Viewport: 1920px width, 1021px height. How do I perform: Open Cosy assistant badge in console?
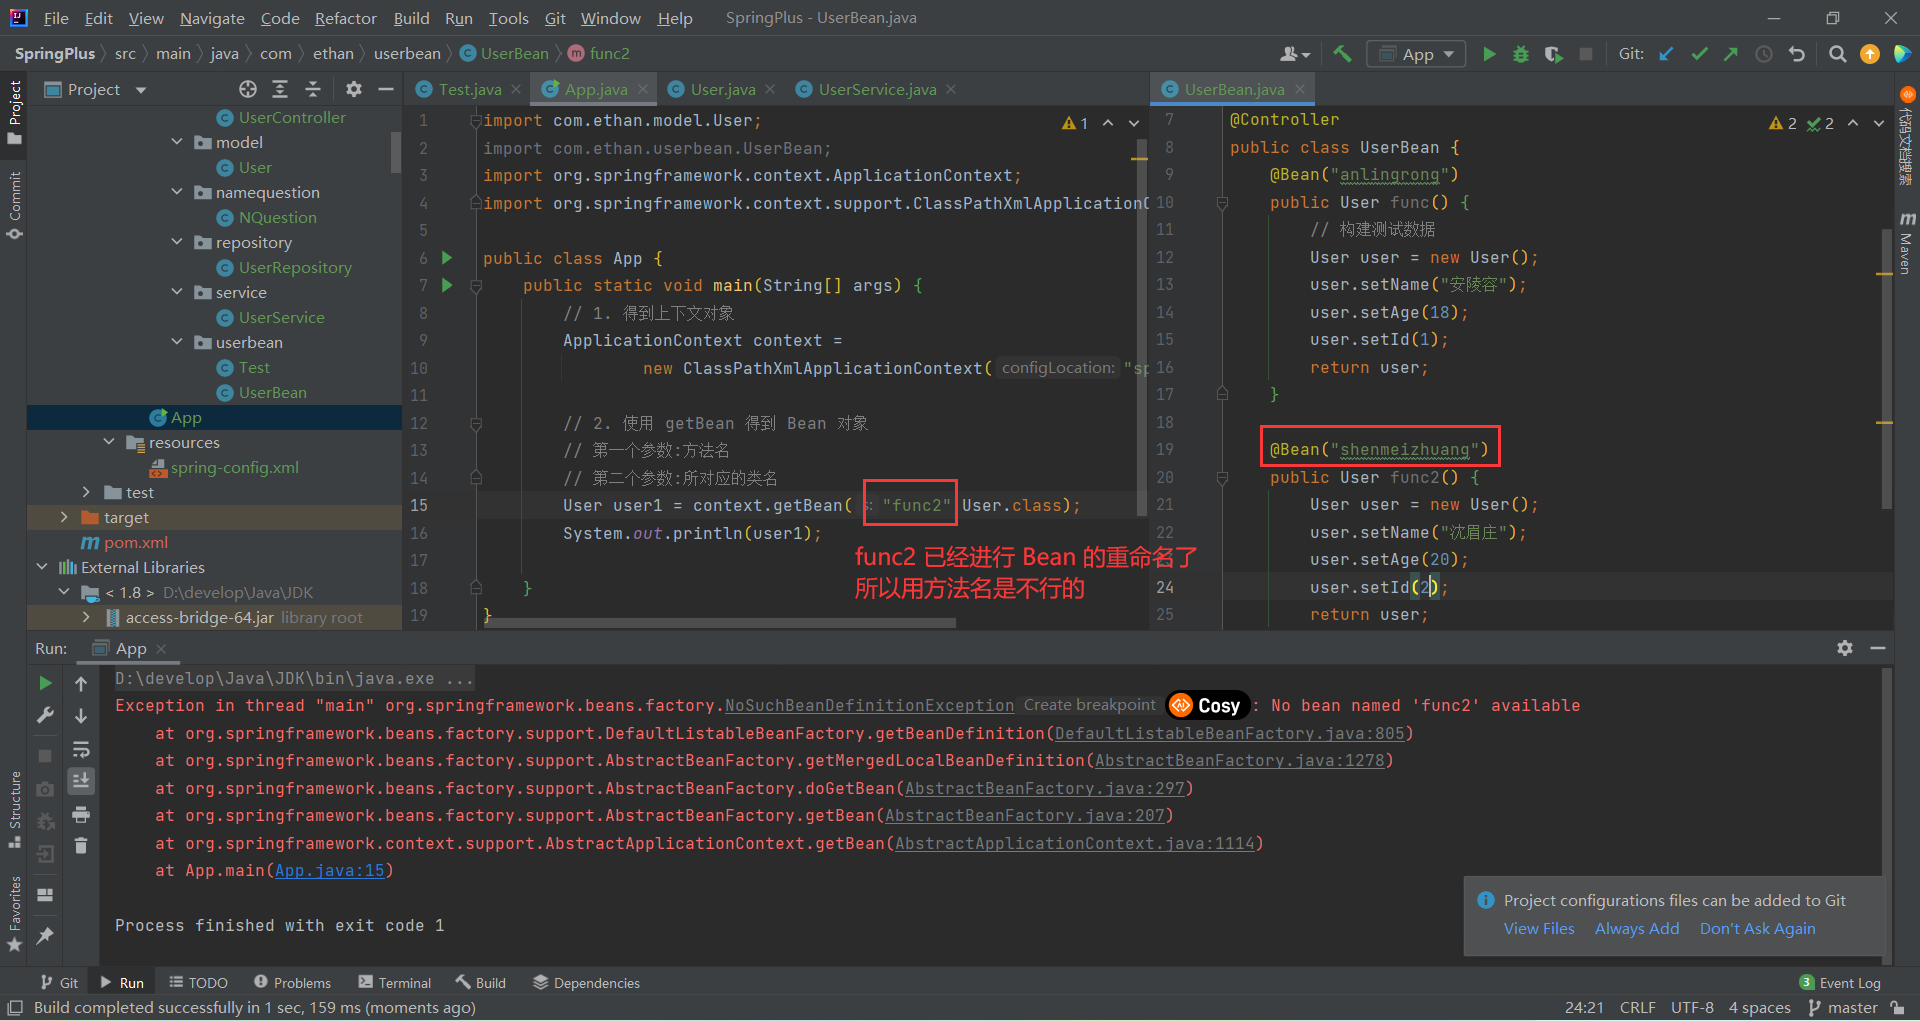(1207, 705)
